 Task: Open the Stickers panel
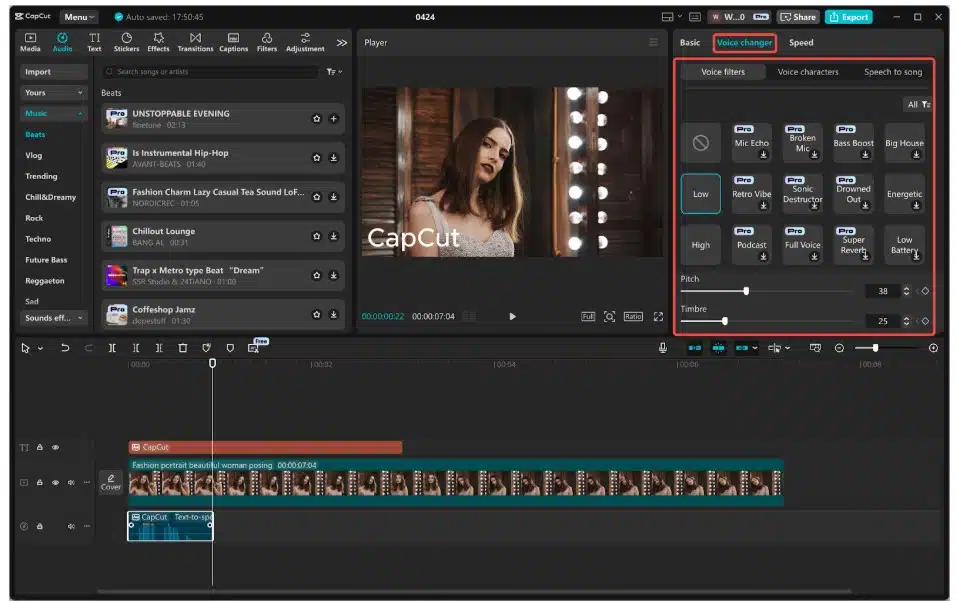tap(126, 42)
